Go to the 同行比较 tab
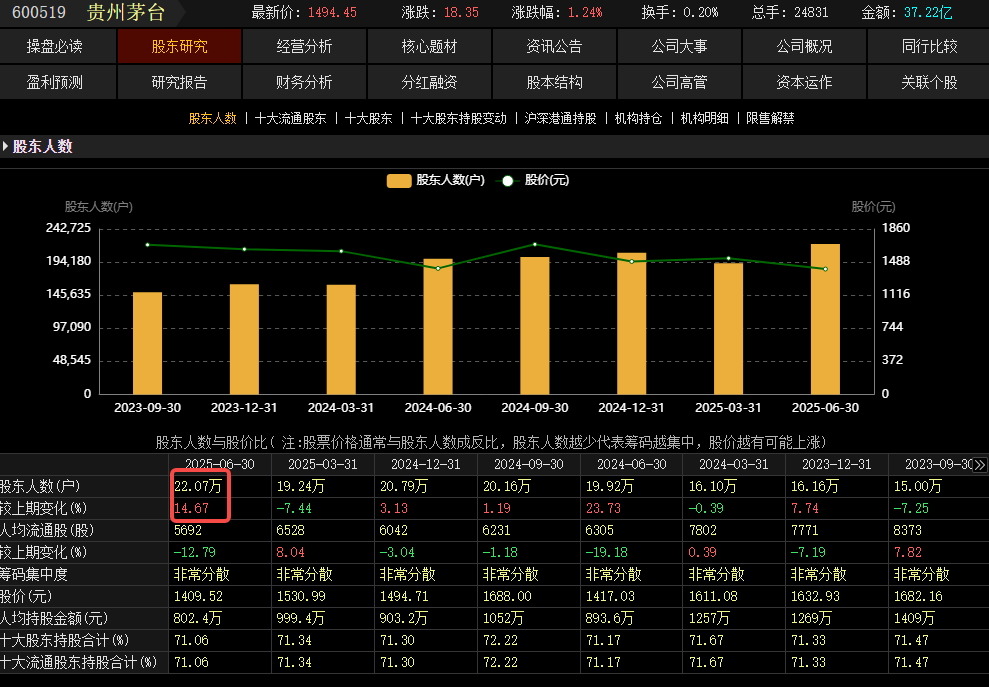This screenshot has height=687, width=989. tap(929, 47)
